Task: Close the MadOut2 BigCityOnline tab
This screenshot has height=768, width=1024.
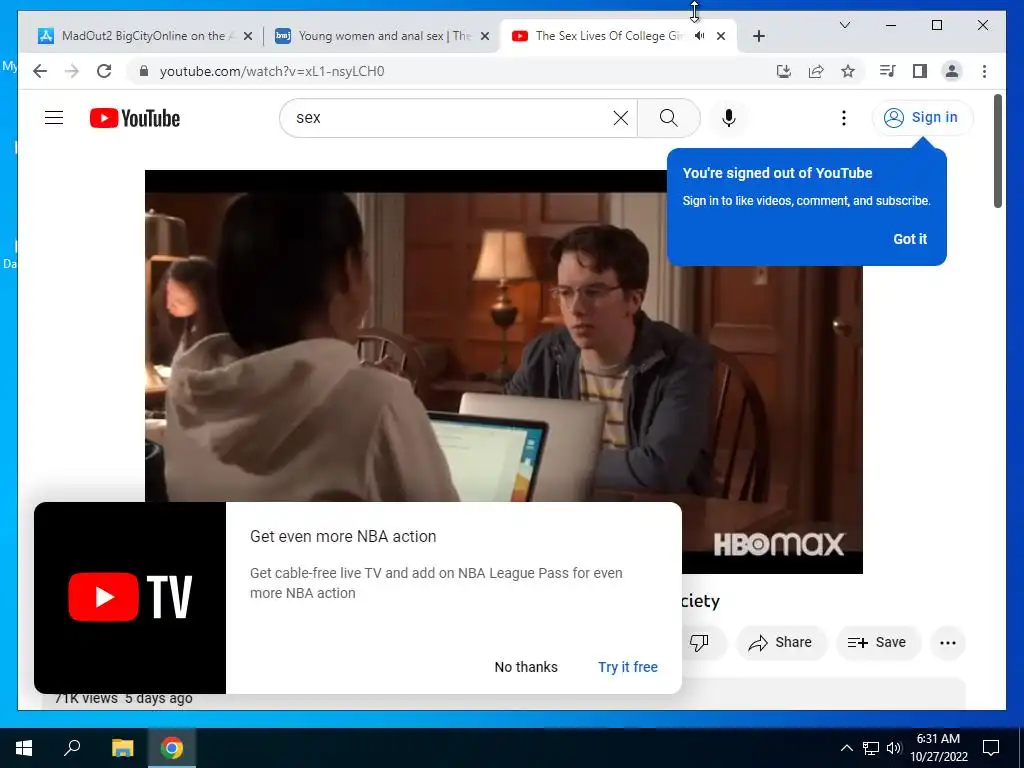Action: (248, 36)
